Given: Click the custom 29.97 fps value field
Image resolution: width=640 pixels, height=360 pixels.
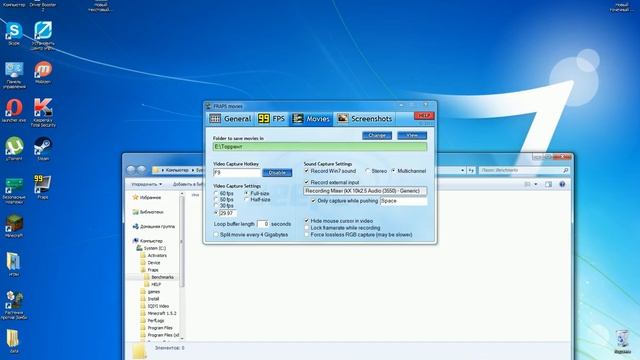Looking at the screenshot, I should coord(228,213).
